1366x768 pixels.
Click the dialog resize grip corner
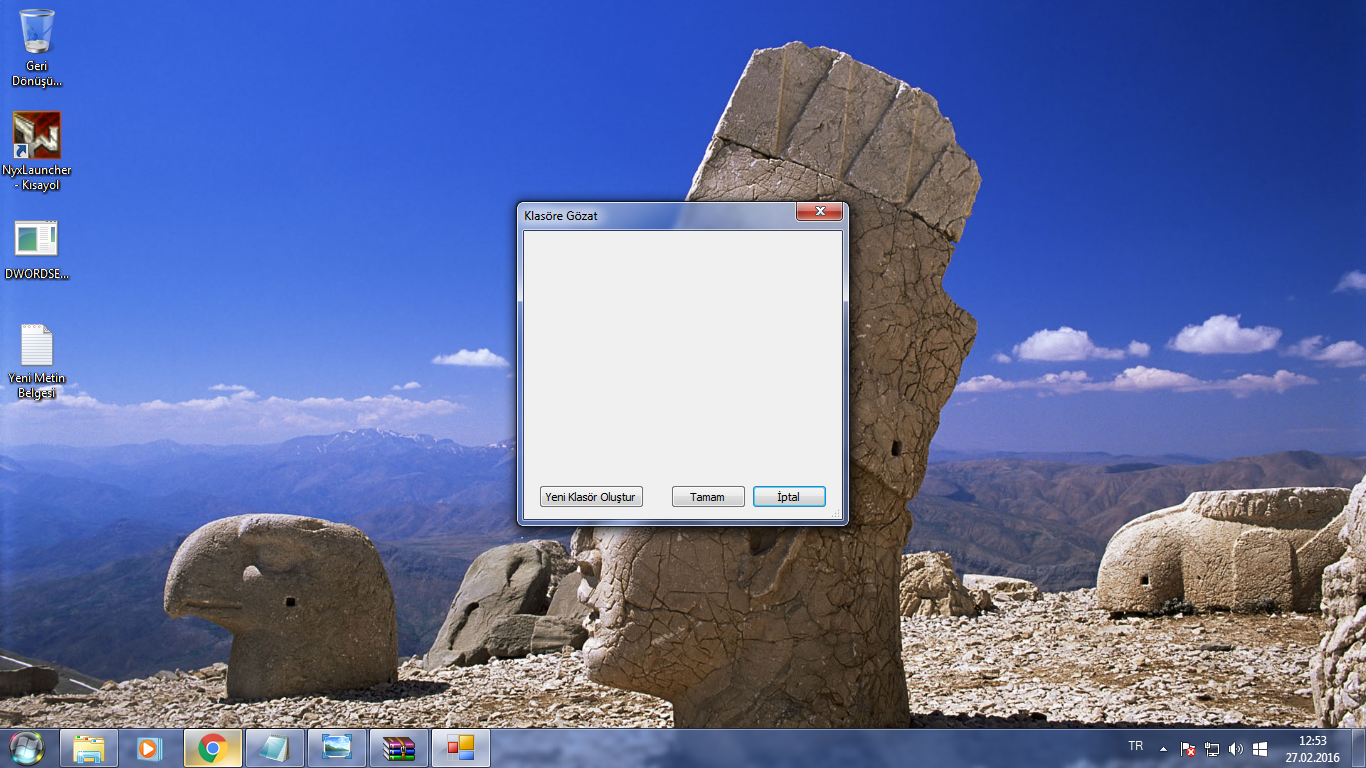[x=836, y=513]
